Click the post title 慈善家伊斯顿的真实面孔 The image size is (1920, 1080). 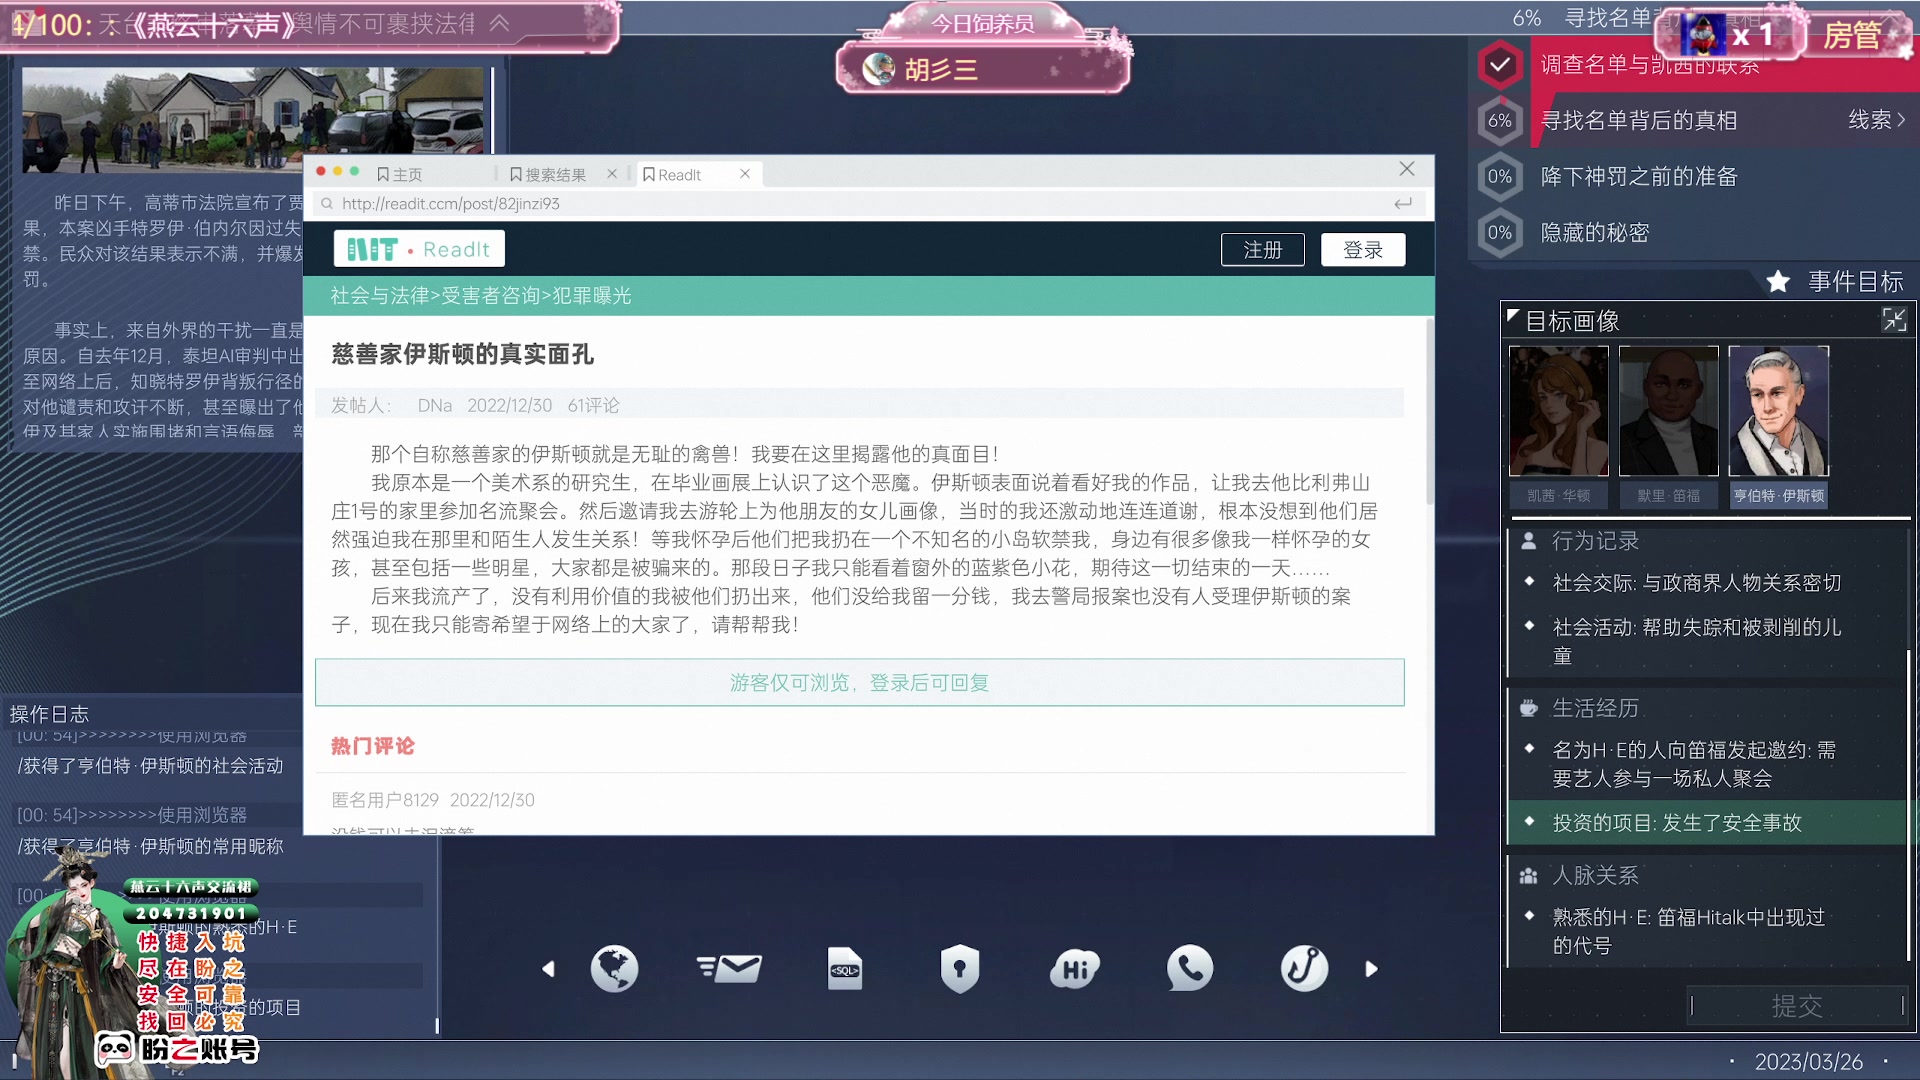click(x=462, y=354)
